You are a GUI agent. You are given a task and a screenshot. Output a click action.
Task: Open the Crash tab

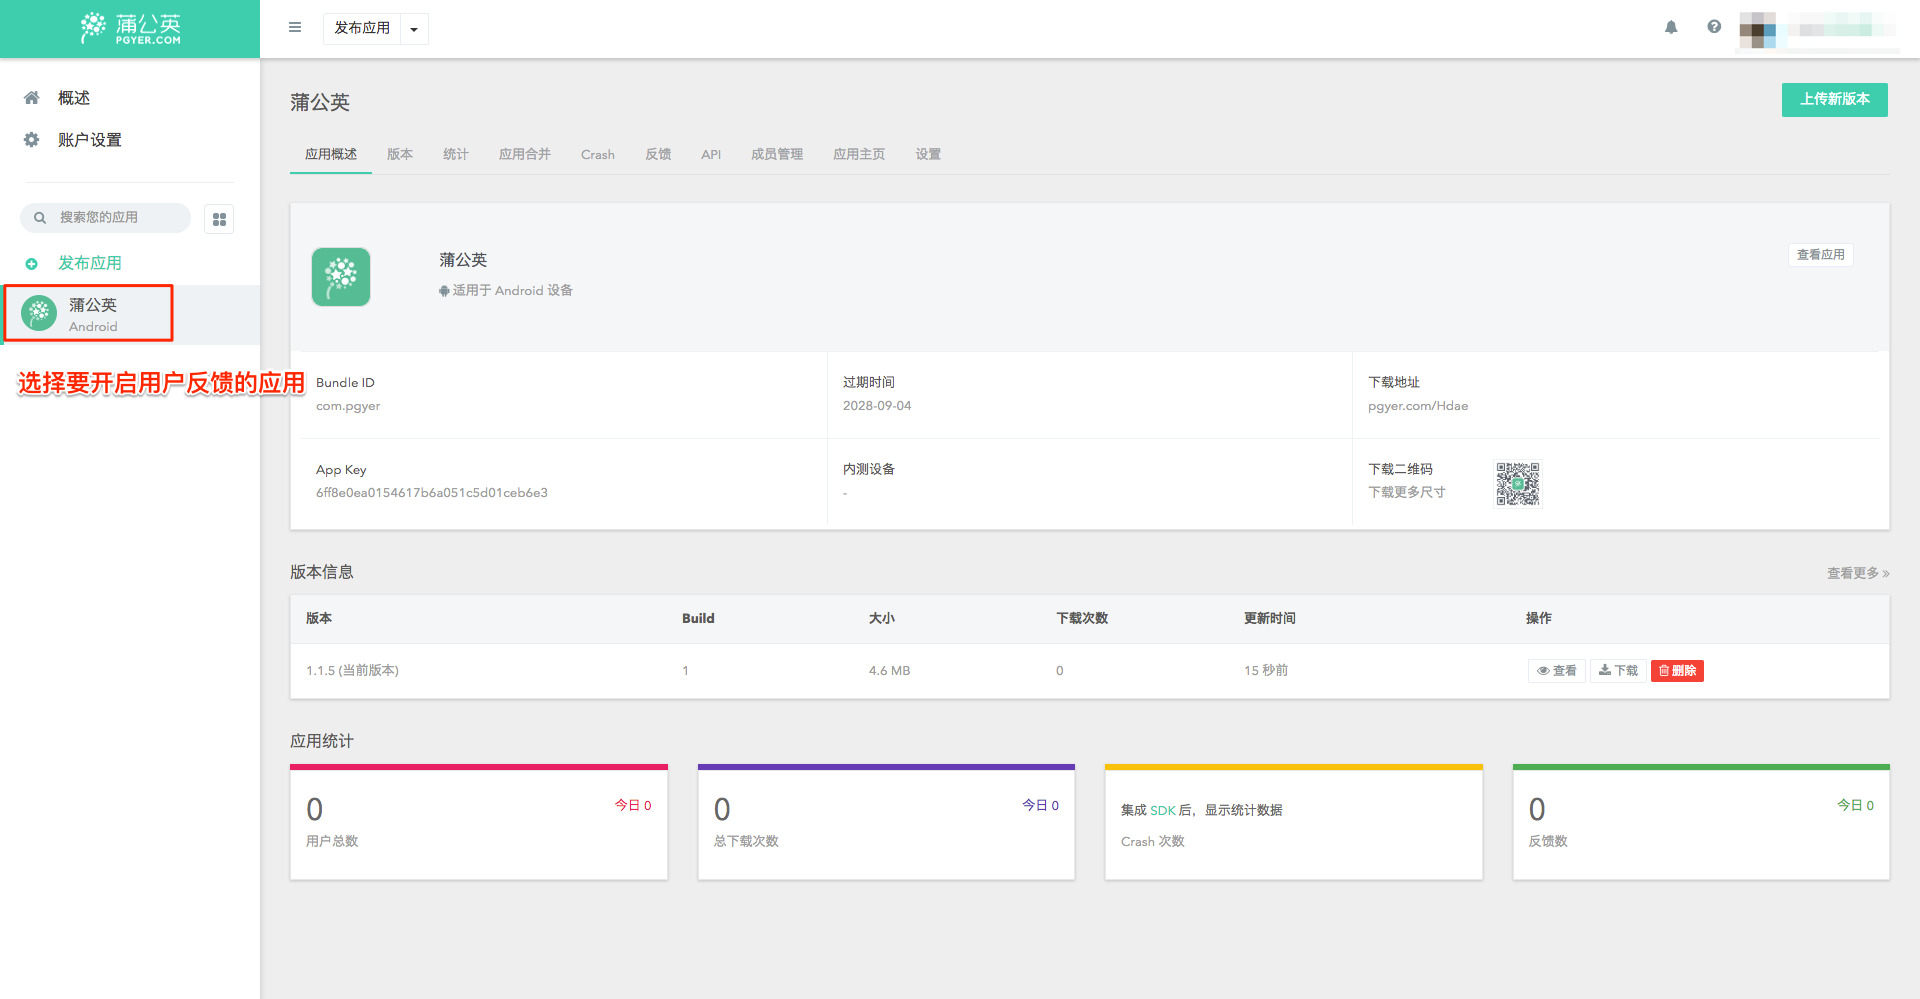point(598,154)
